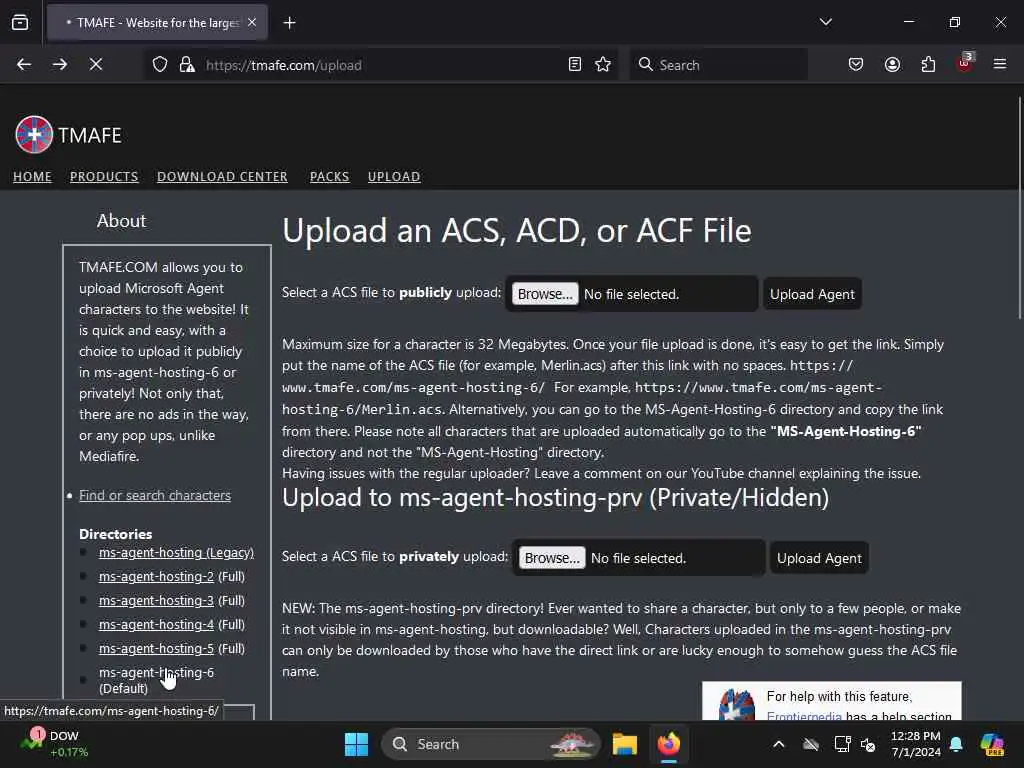The width and height of the screenshot is (1024, 768).
Task: Browse for a file to publicly upload
Action: [545, 295]
